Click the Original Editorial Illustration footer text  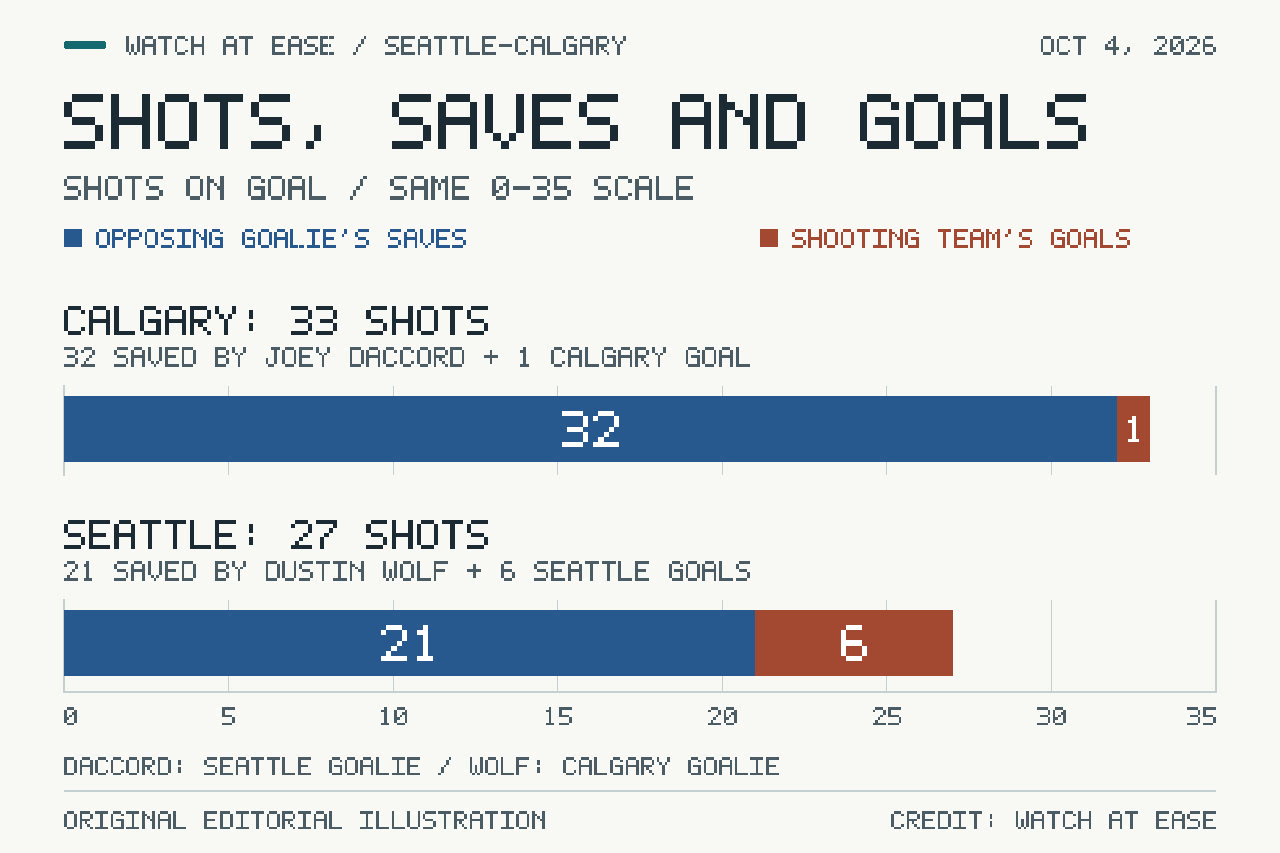click(304, 821)
